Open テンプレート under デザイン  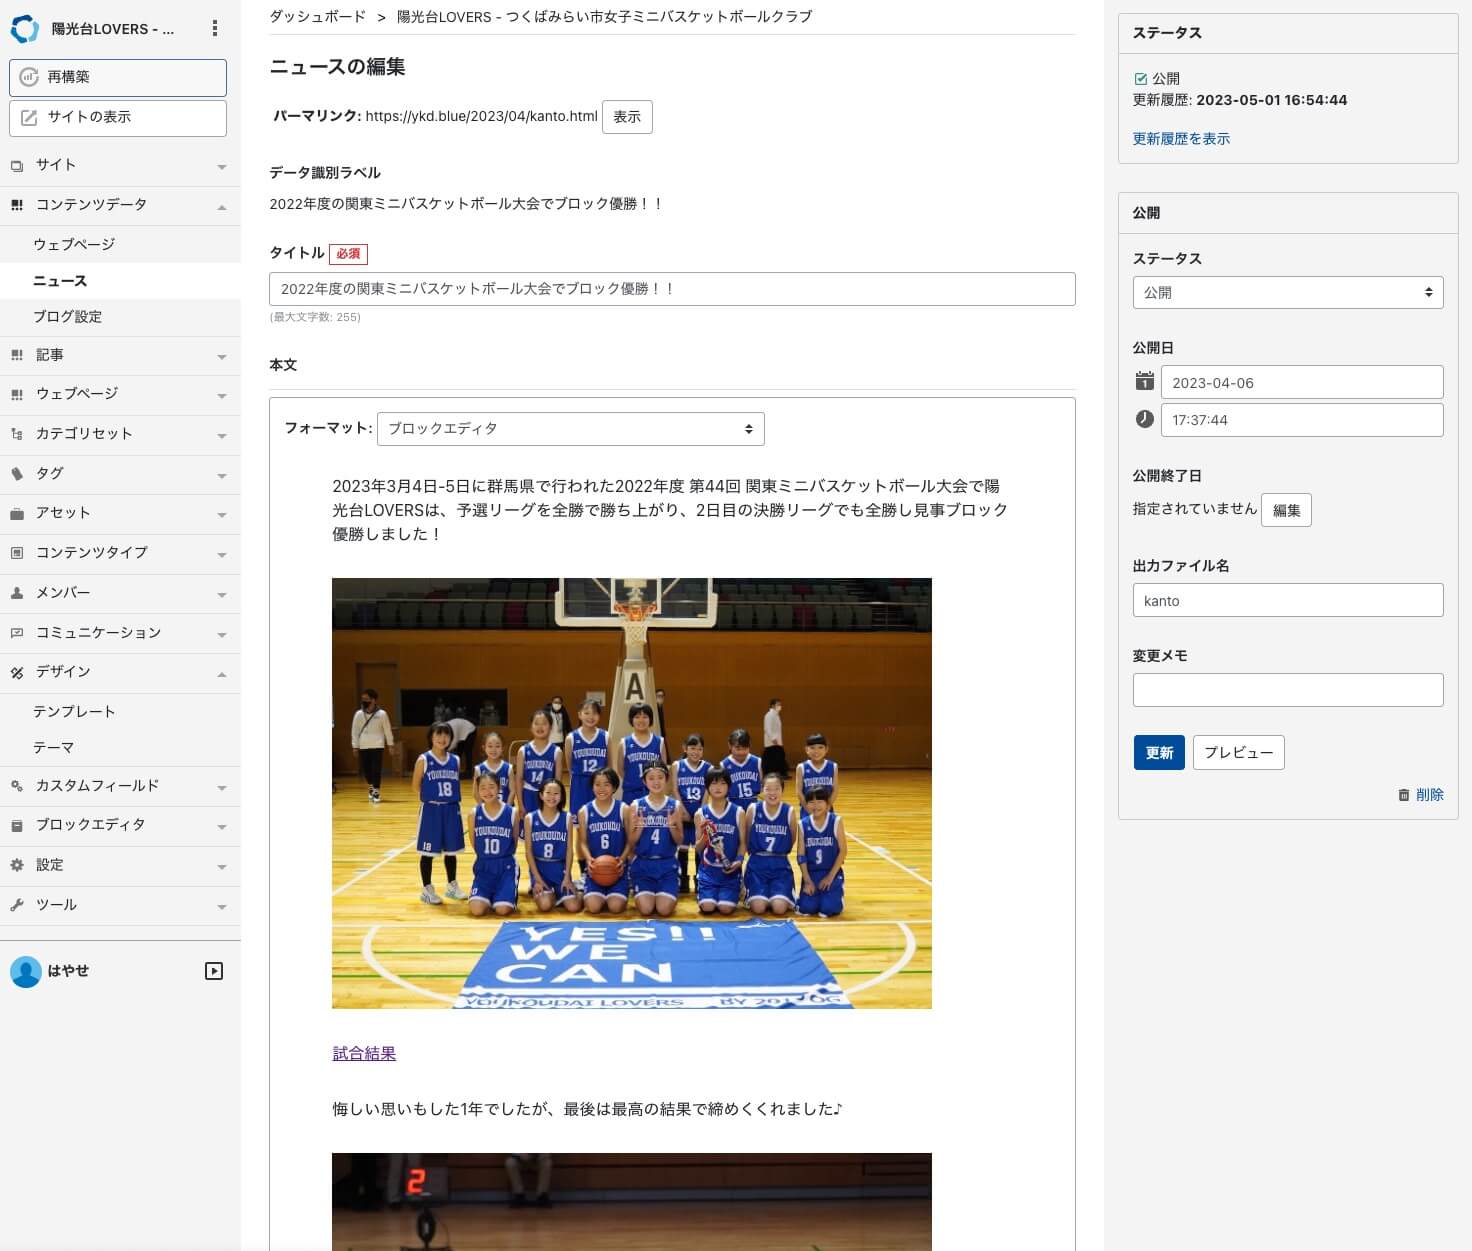pos(74,712)
